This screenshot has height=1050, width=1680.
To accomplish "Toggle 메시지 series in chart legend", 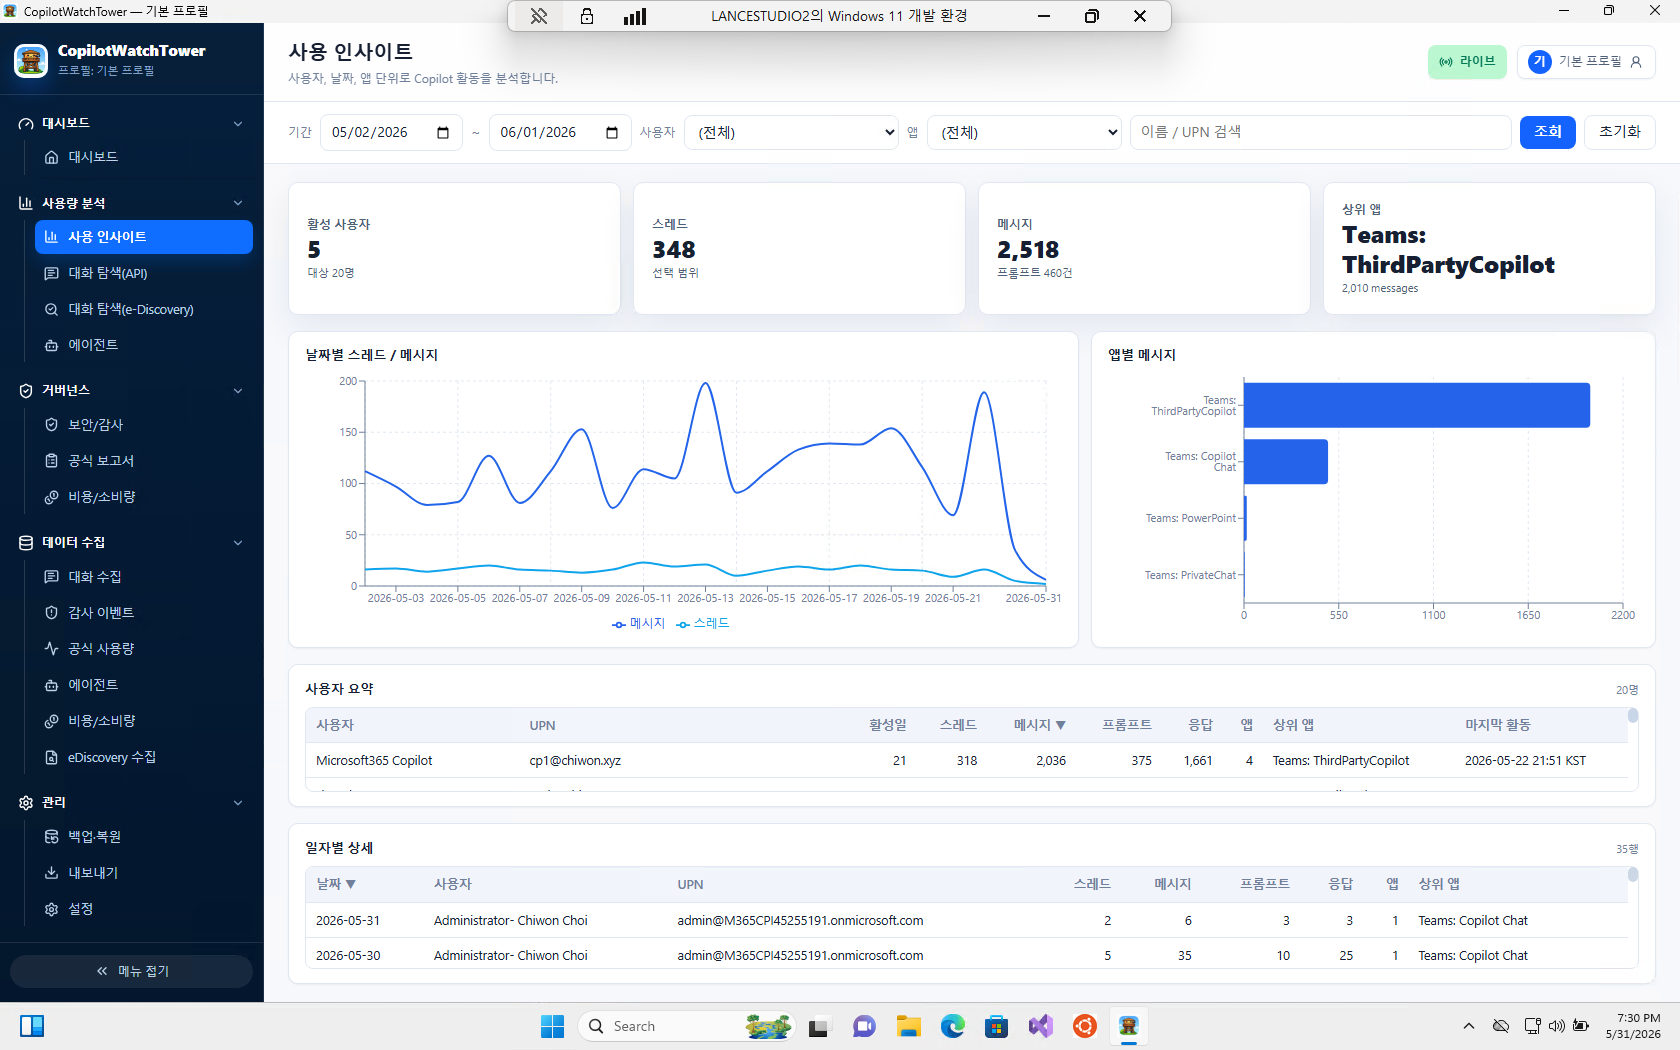I will click(638, 623).
